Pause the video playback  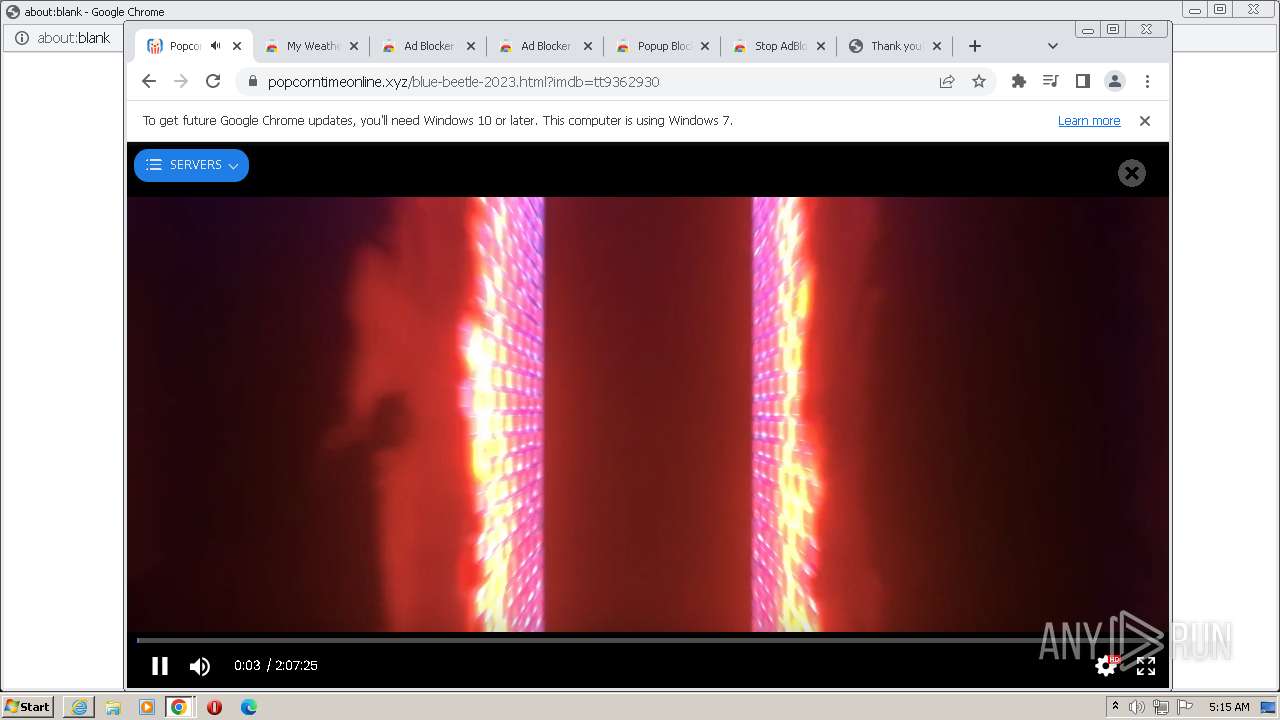click(x=159, y=666)
